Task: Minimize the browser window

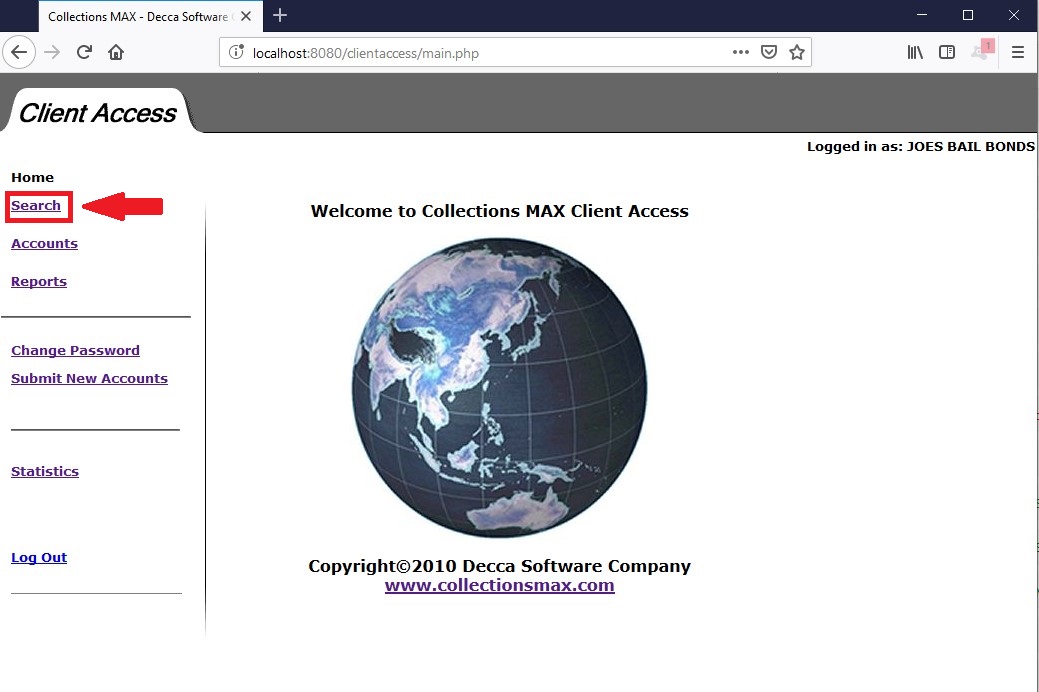Action: (922, 15)
